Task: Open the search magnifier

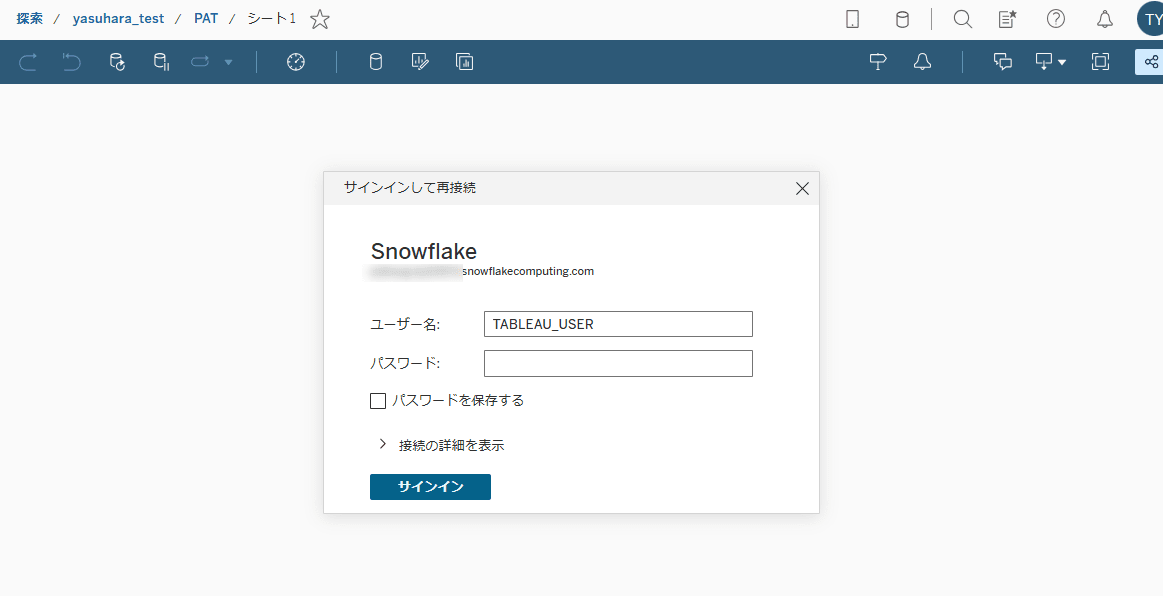Action: click(x=963, y=19)
